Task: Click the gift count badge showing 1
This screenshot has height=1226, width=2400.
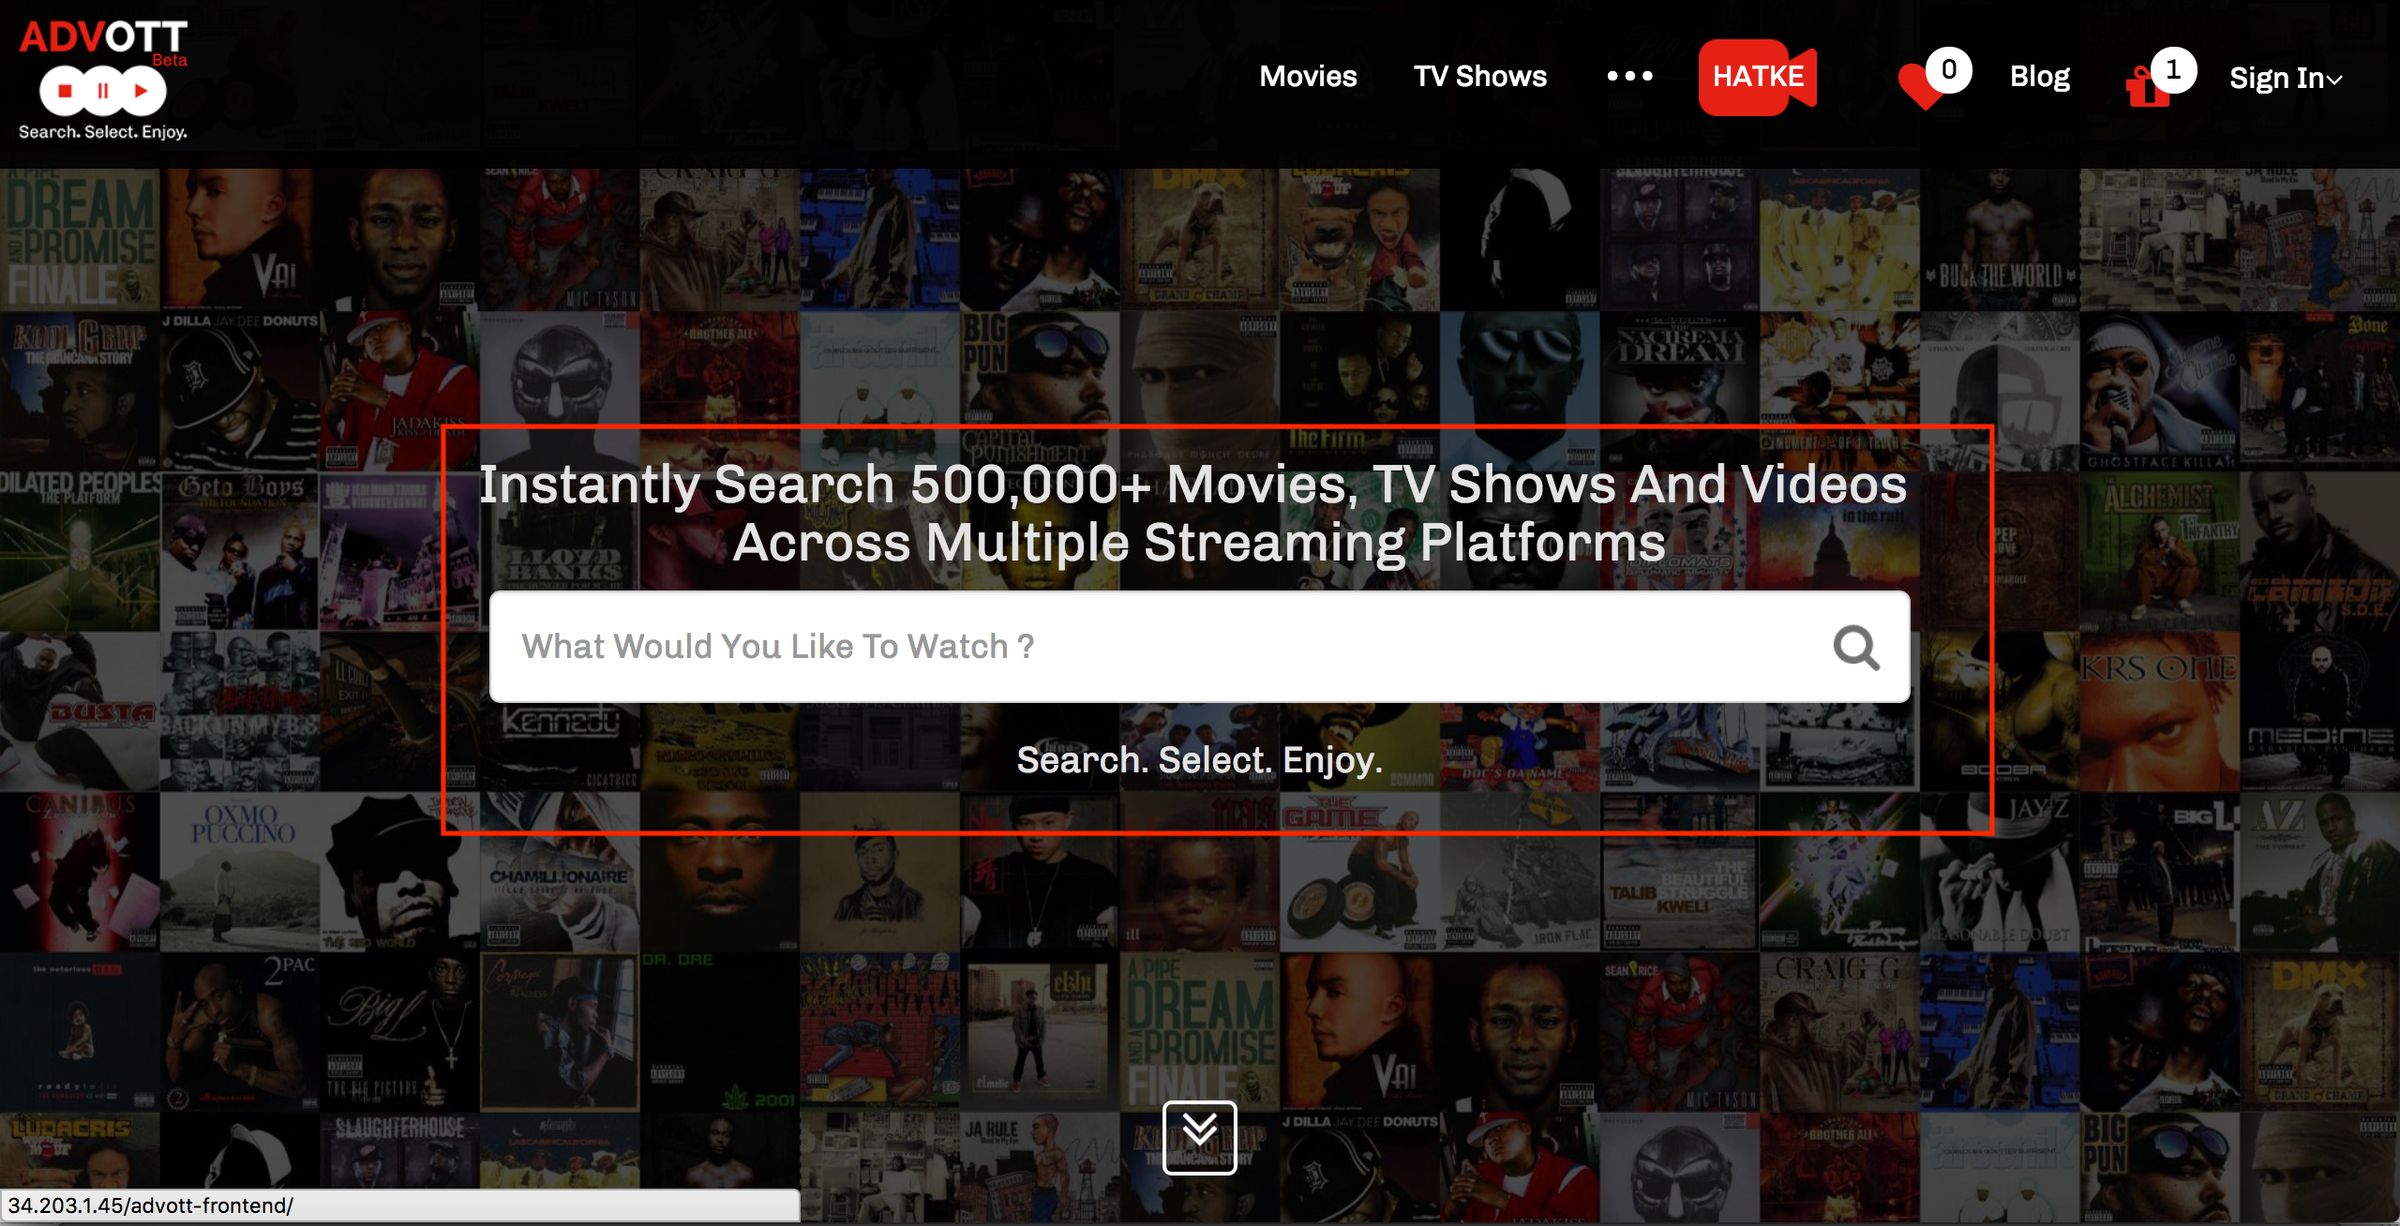Action: click(x=2173, y=70)
